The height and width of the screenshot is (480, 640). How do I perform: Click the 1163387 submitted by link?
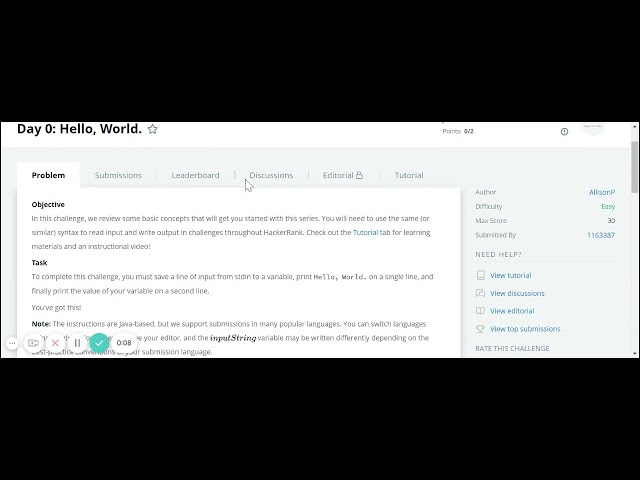(x=601, y=235)
